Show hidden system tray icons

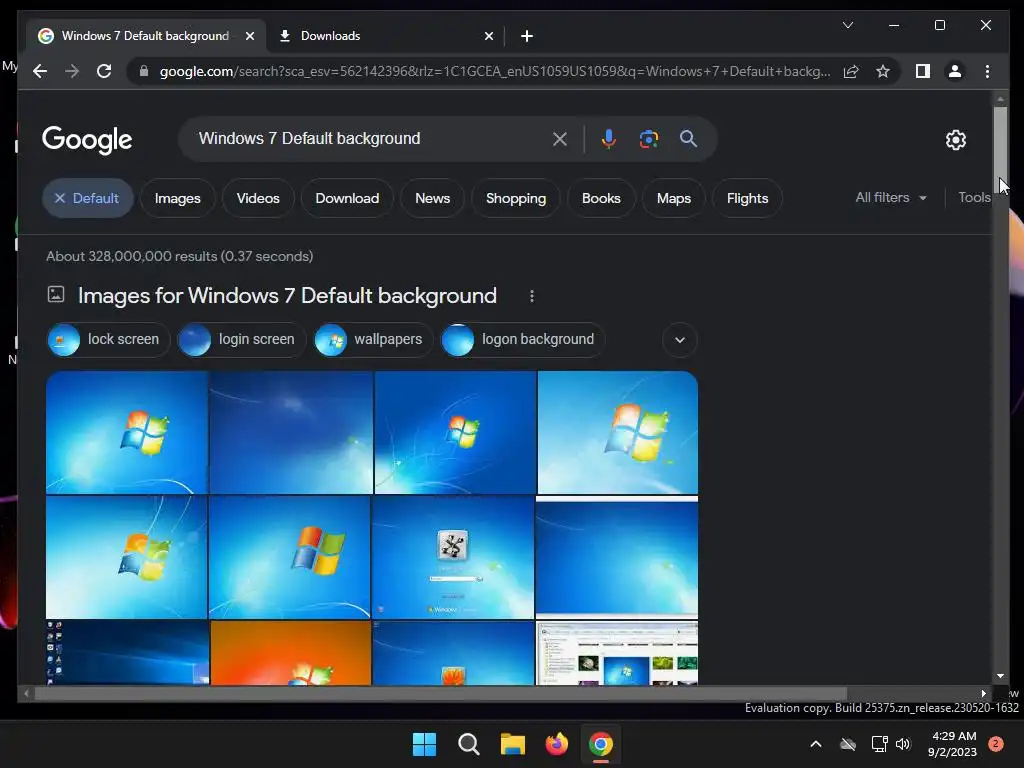816,744
